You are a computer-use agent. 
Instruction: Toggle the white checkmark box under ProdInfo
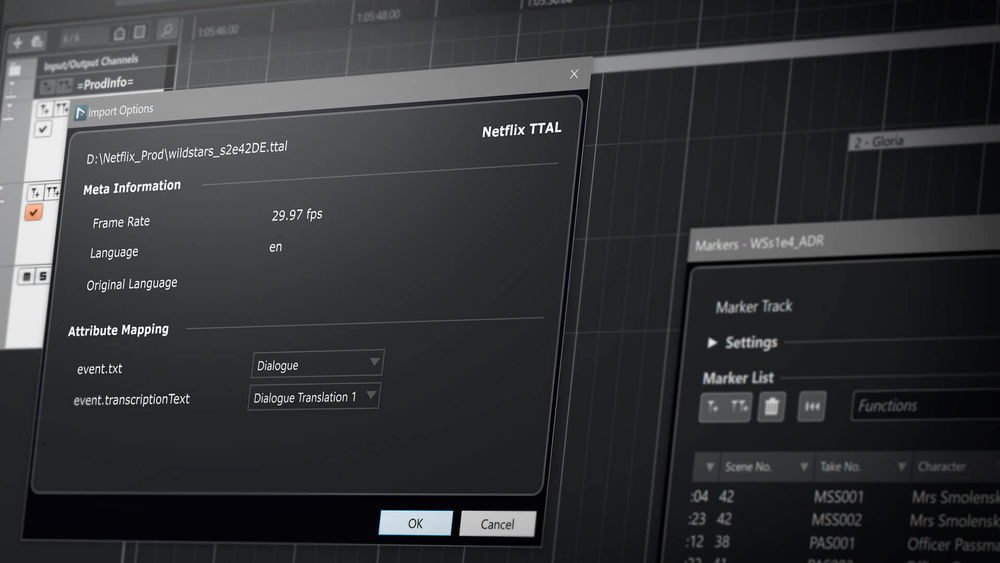(x=43, y=130)
